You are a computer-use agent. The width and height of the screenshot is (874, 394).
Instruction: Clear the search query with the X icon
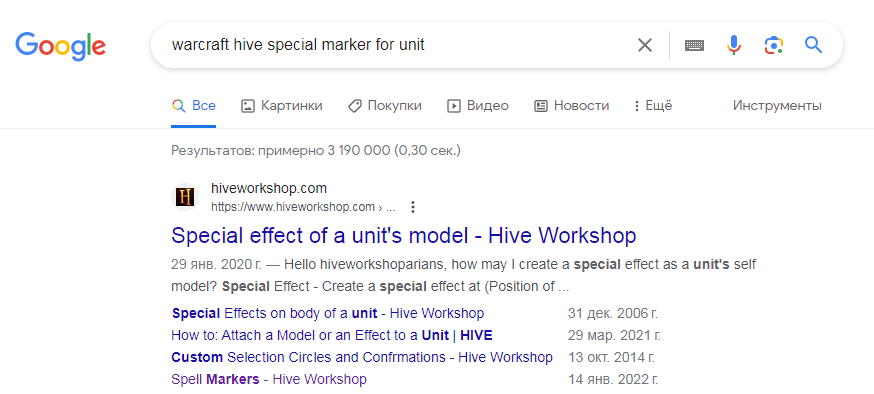644,45
